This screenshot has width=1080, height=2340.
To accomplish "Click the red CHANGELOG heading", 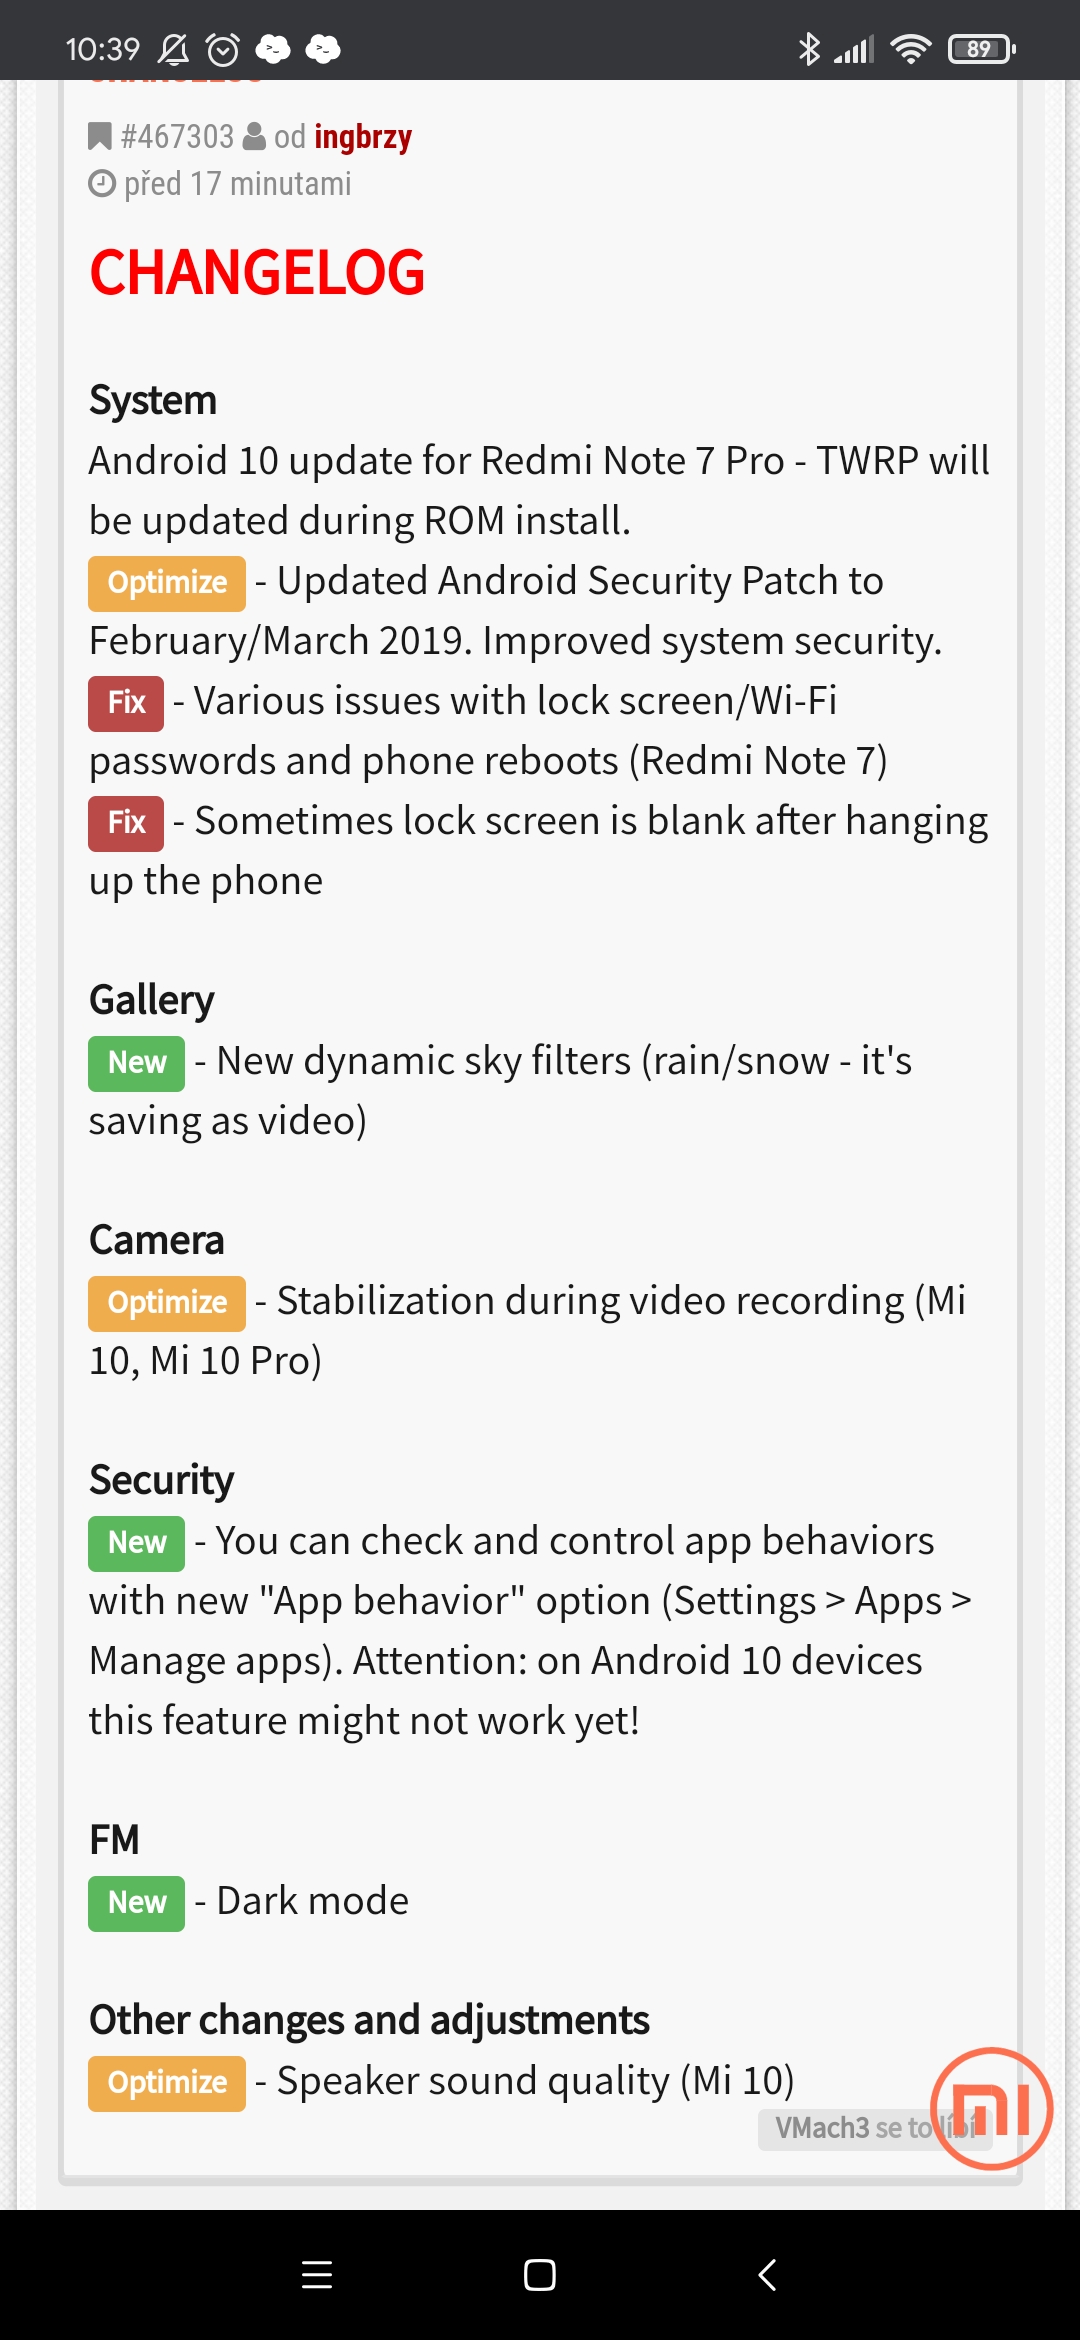I will tap(257, 272).
